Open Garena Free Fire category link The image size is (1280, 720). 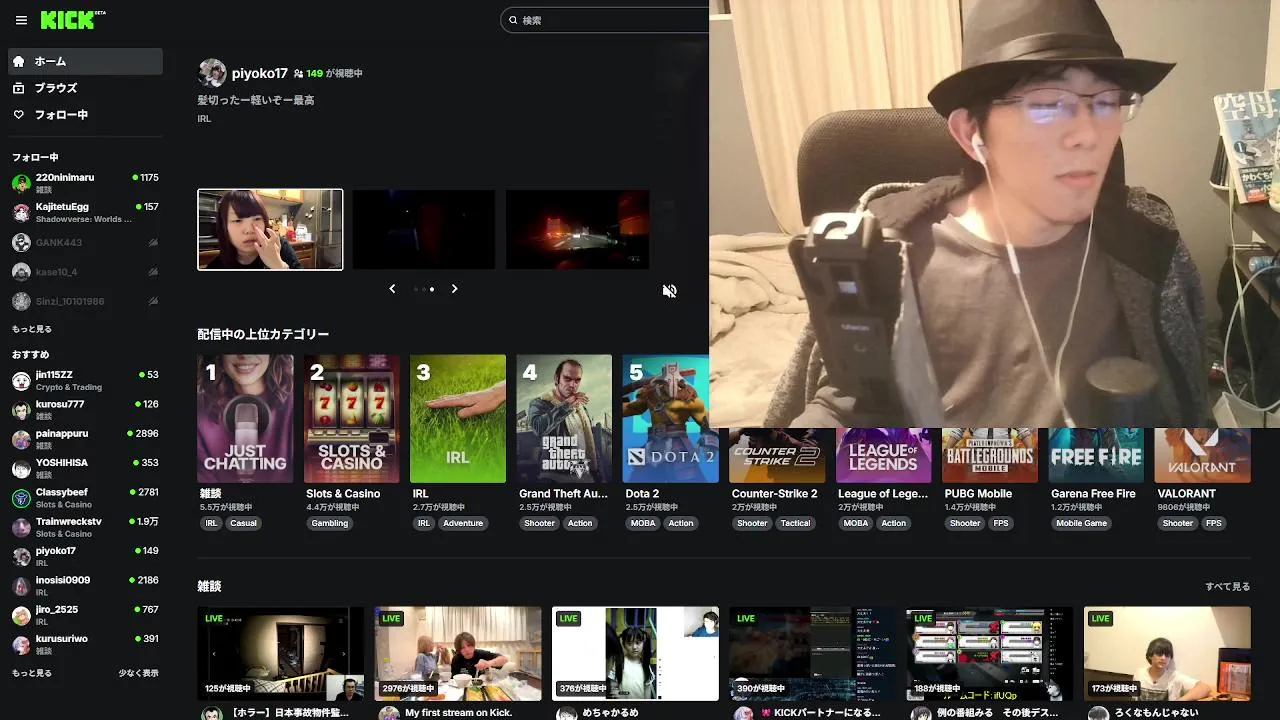1093,494
